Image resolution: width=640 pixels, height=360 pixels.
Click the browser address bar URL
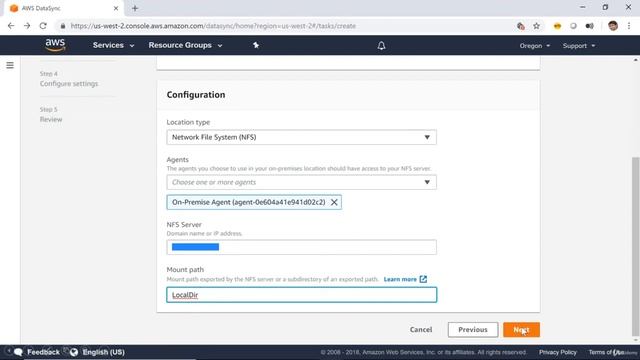[213, 26]
